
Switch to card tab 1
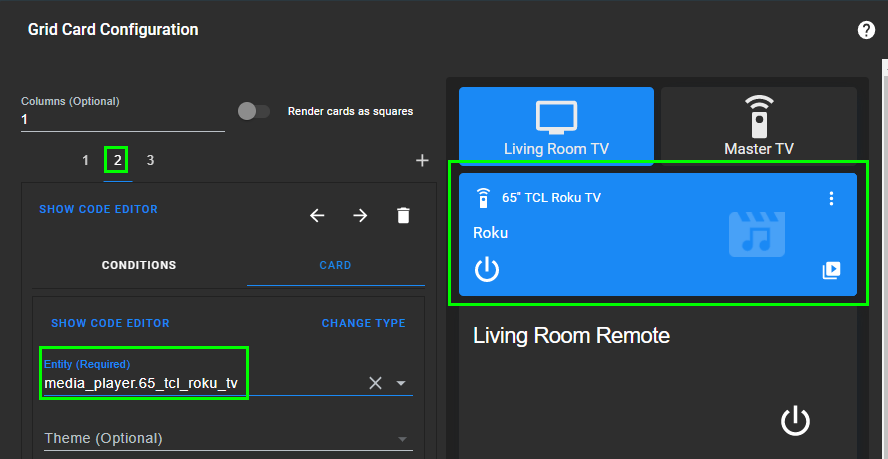pyautogui.click(x=86, y=161)
